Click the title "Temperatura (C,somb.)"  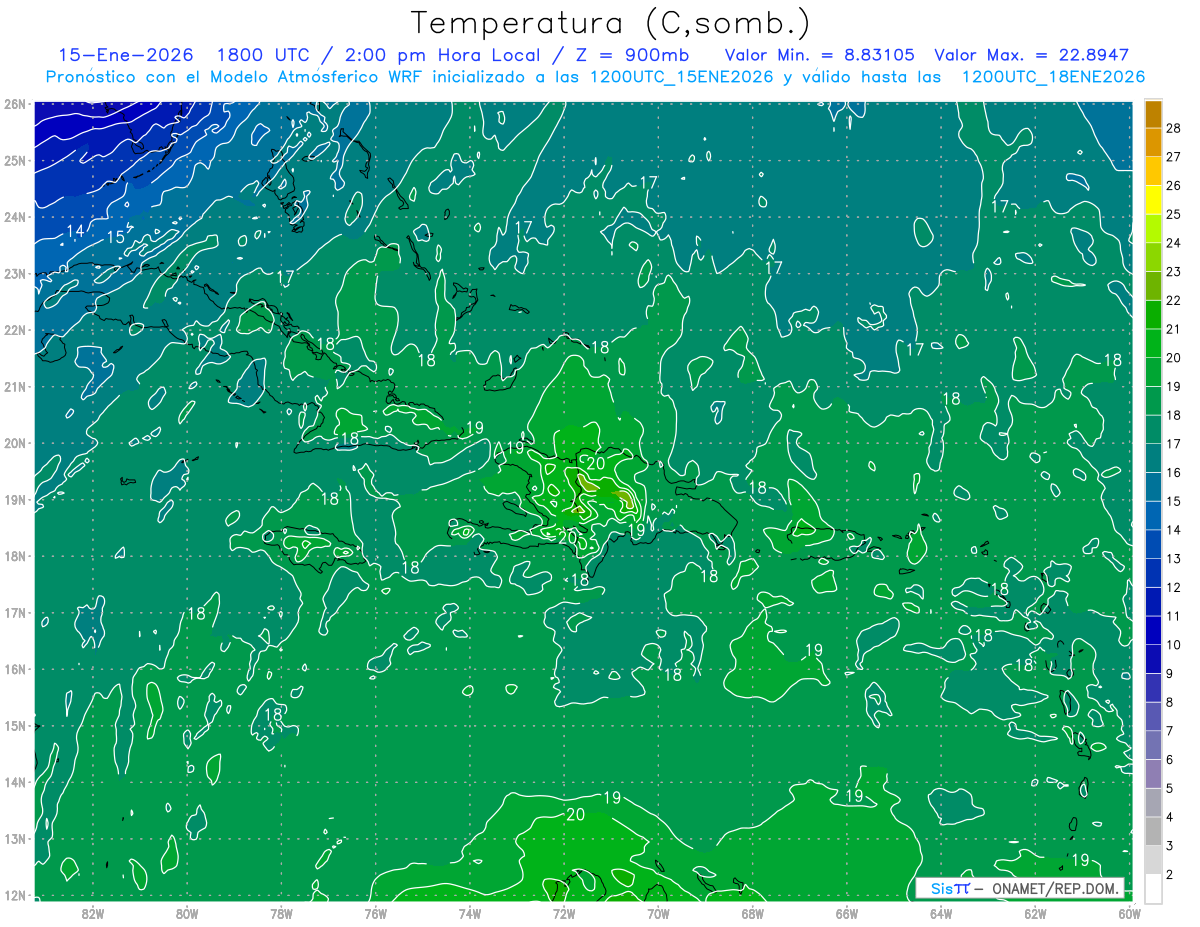(611, 23)
